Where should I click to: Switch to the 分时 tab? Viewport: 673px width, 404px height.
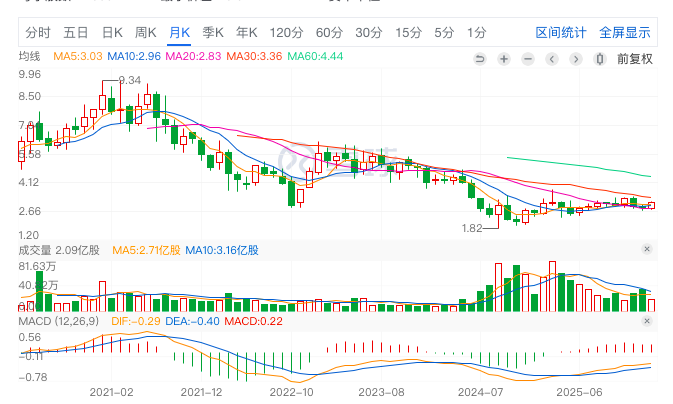[x=37, y=32]
